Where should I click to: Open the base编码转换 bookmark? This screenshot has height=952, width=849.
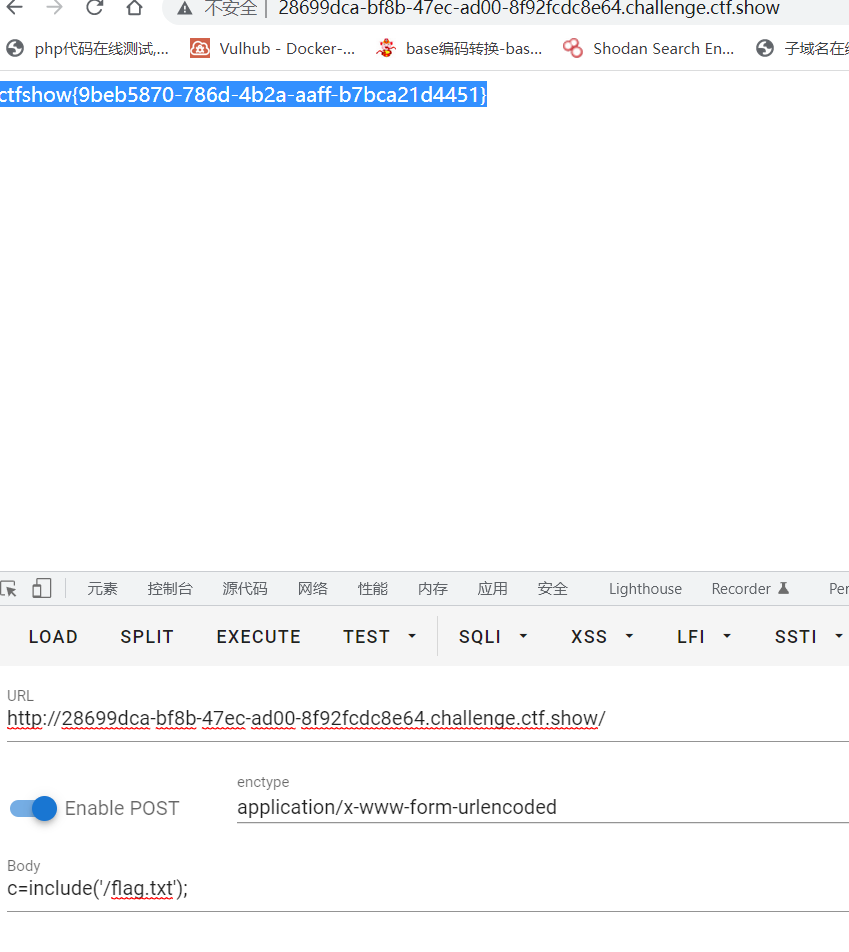pyautogui.click(x=459, y=49)
